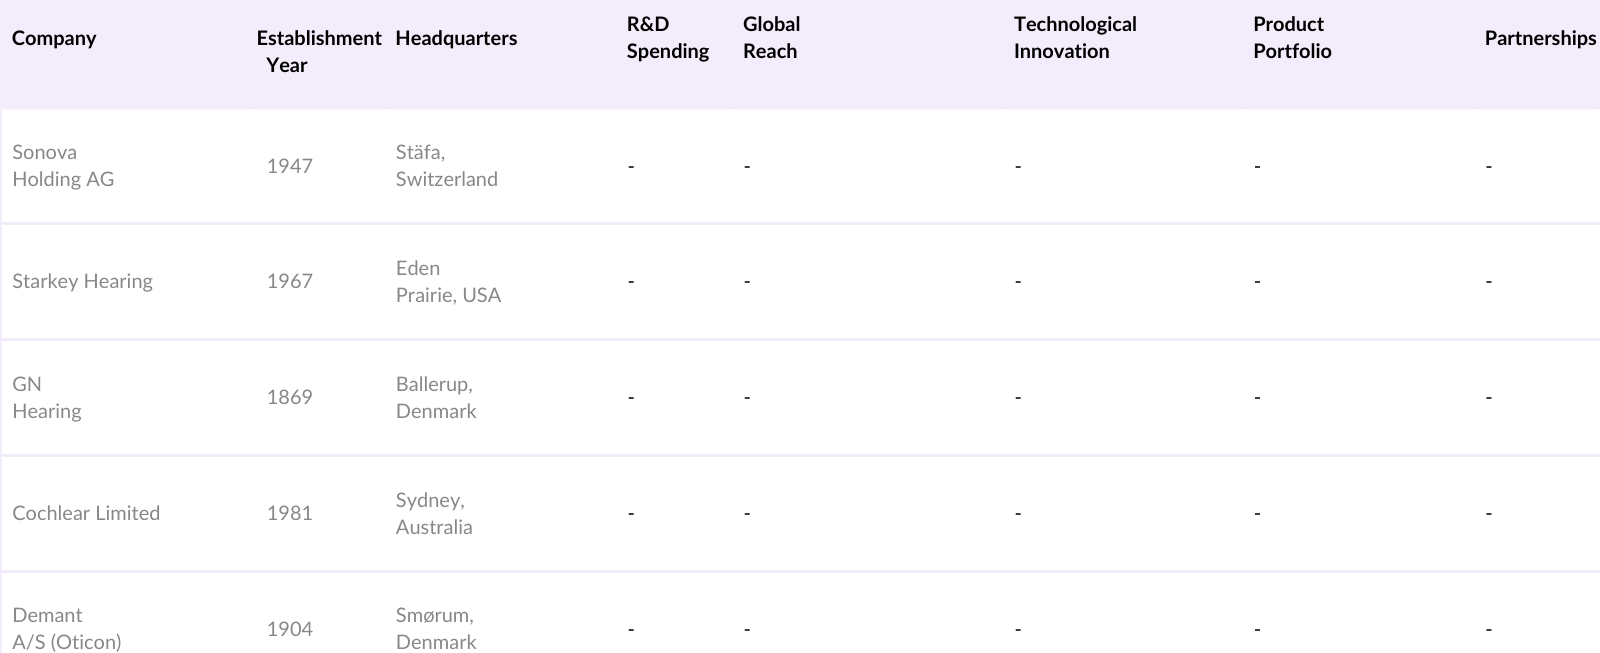
Task: Click the Starkey Hearing company name
Action: click(82, 281)
